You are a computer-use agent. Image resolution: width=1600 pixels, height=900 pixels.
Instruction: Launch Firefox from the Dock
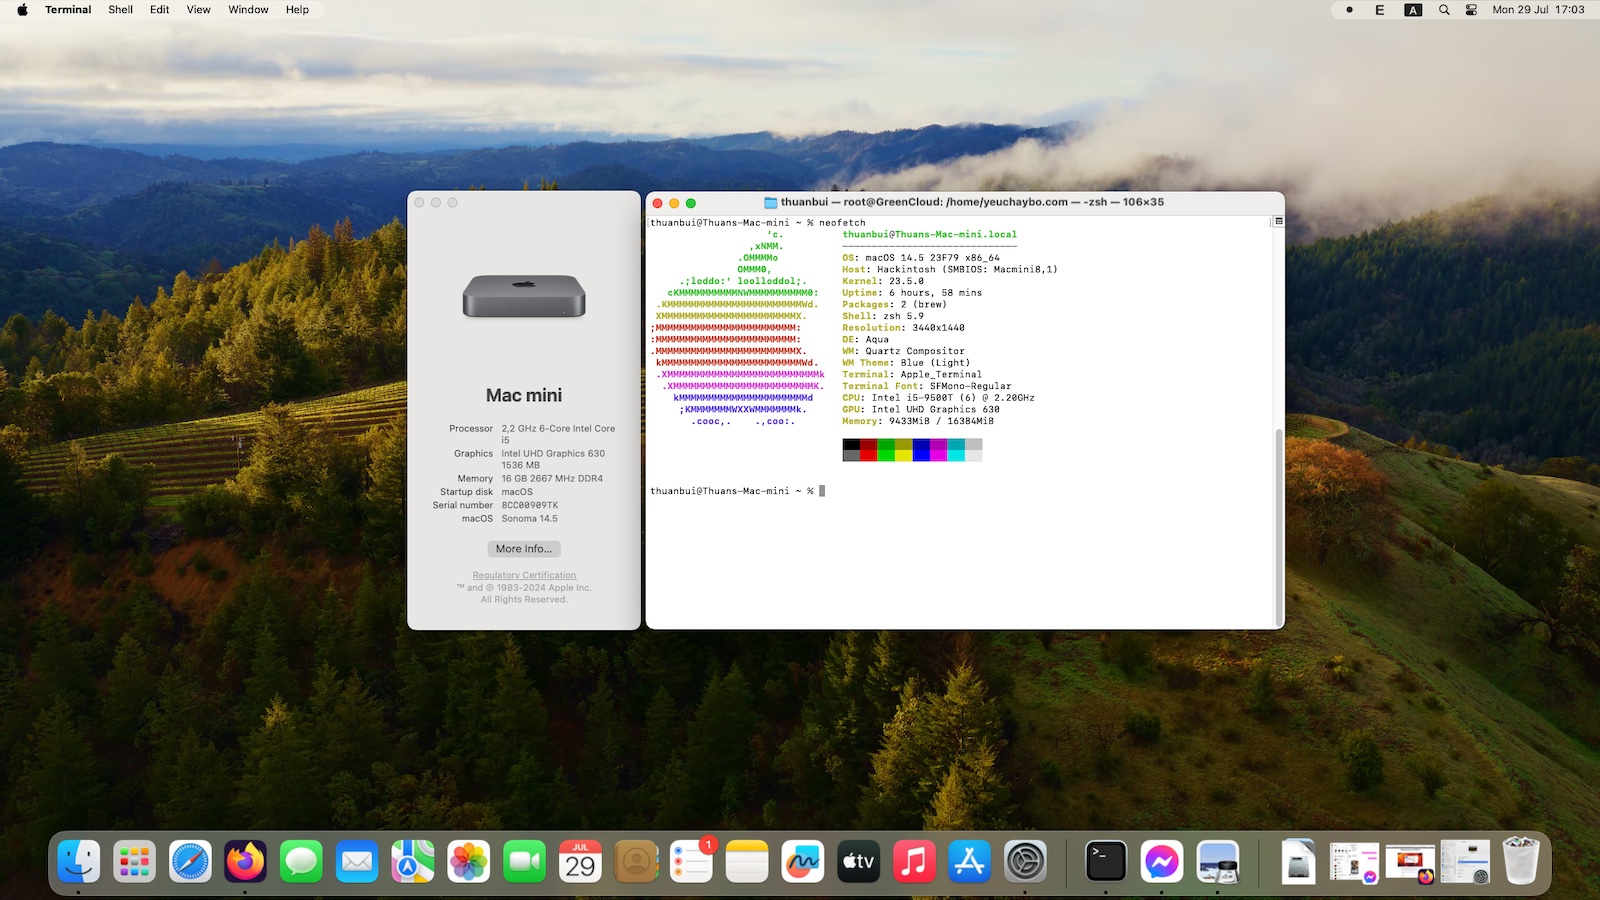[246, 860]
